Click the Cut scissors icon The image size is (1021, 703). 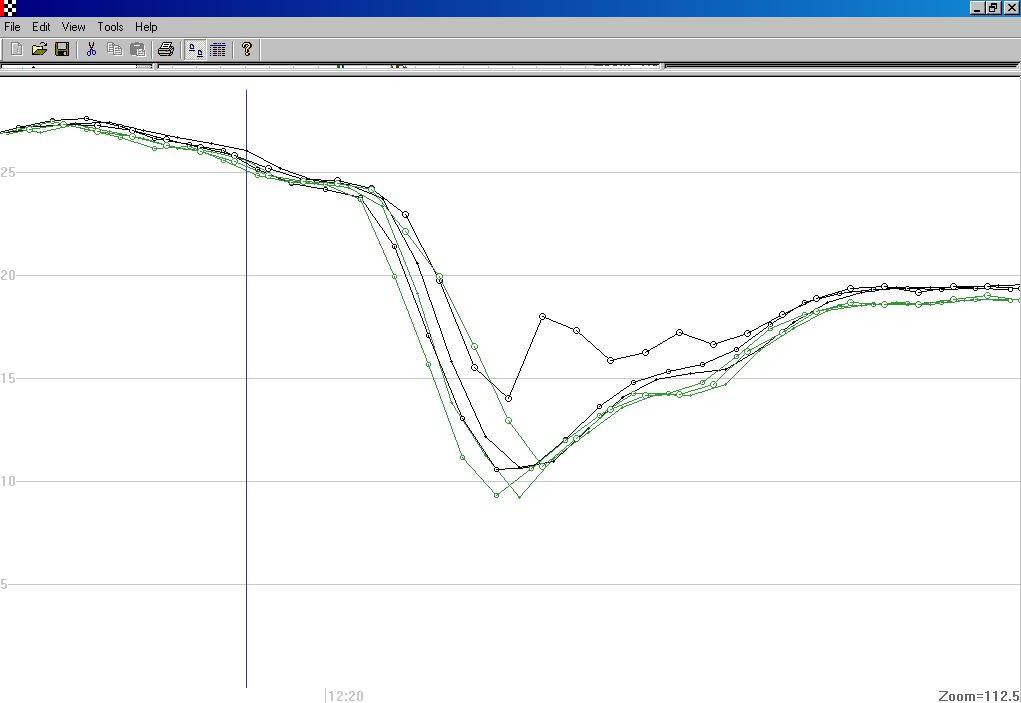(x=91, y=49)
